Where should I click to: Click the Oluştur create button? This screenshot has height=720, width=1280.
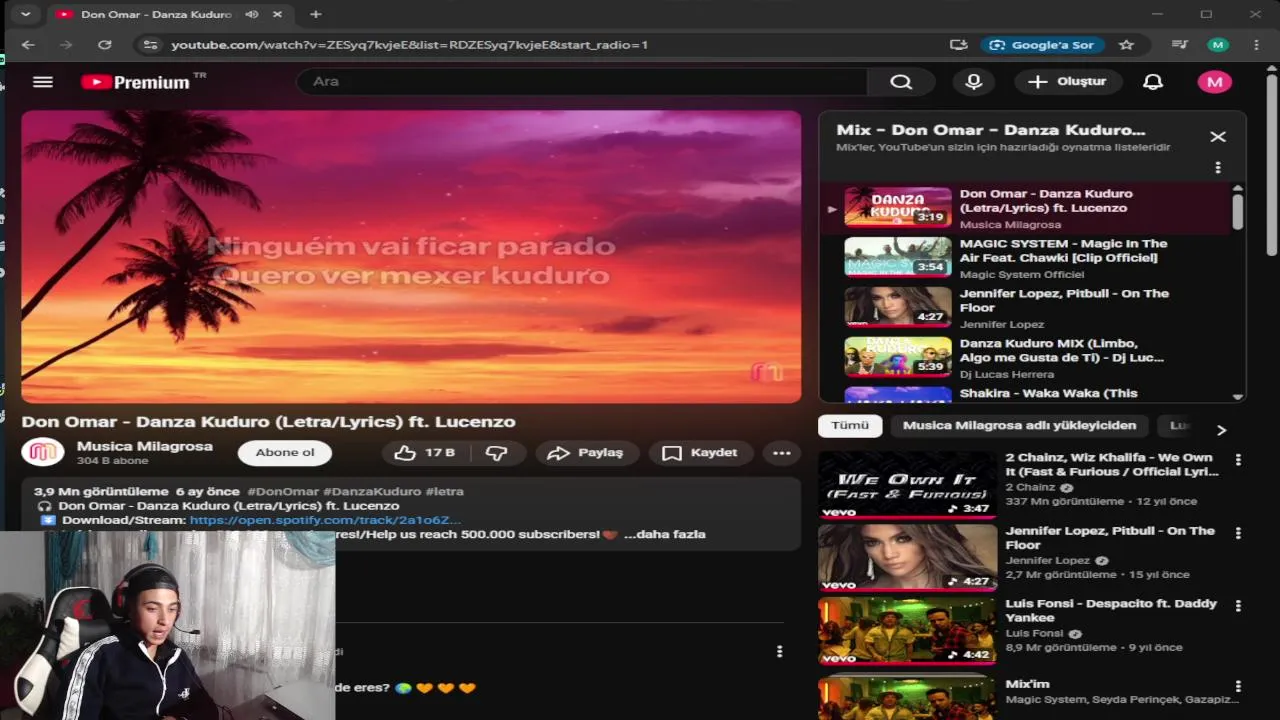click(x=1067, y=82)
